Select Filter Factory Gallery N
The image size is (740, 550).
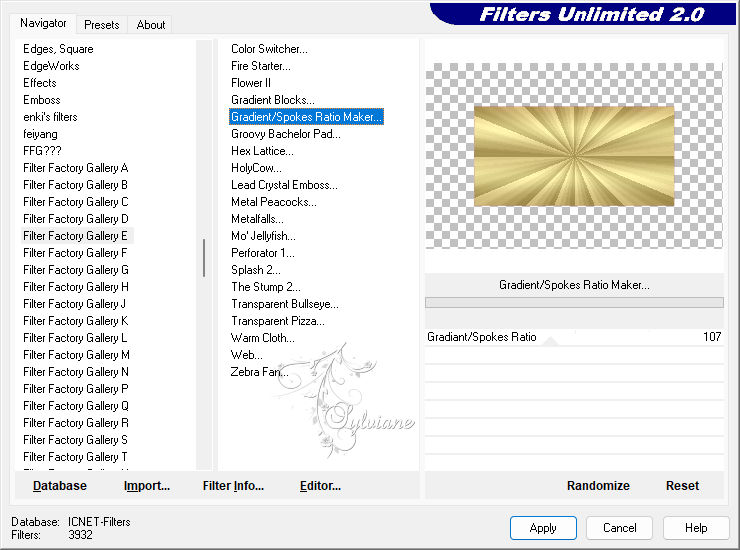pyautogui.click(x=76, y=372)
